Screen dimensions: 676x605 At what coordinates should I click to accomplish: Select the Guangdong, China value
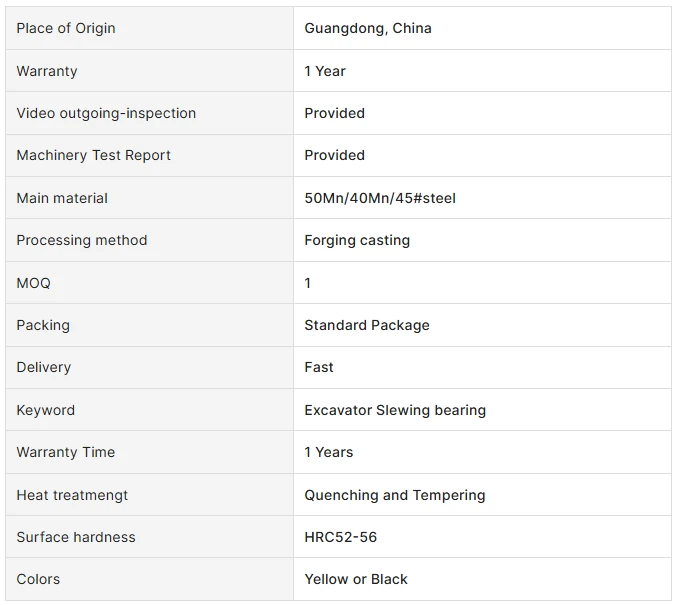pyautogui.click(x=368, y=28)
